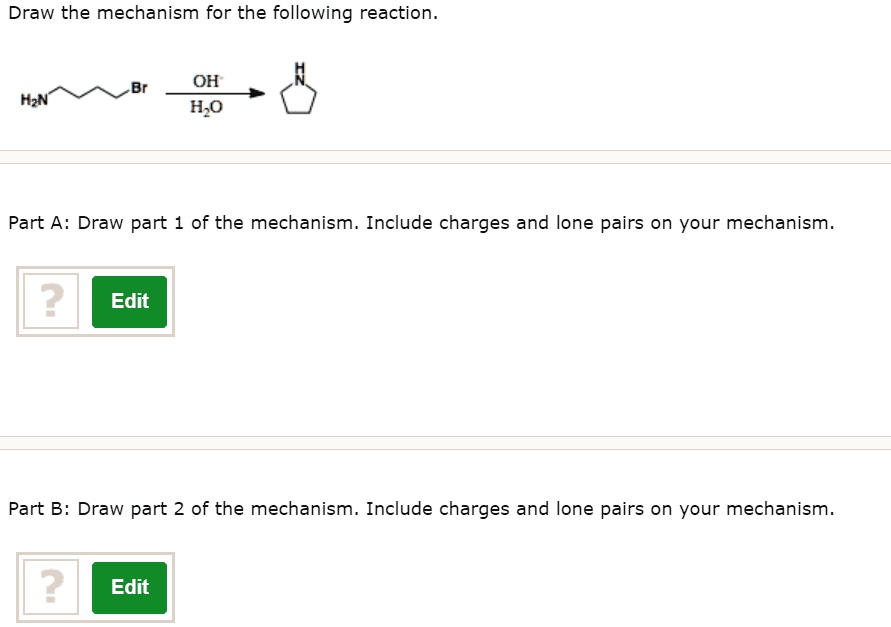Click the H₂O solvent label below the arrow
This screenshot has width=891, height=627.
[x=204, y=108]
